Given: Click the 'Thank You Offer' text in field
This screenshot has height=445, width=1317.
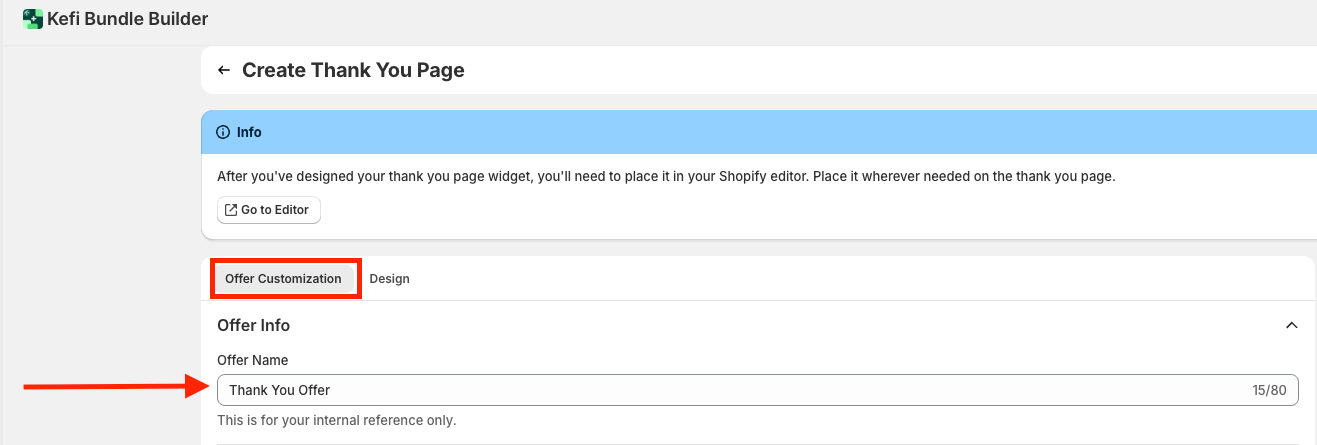Looking at the screenshot, I should [x=279, y=390].
